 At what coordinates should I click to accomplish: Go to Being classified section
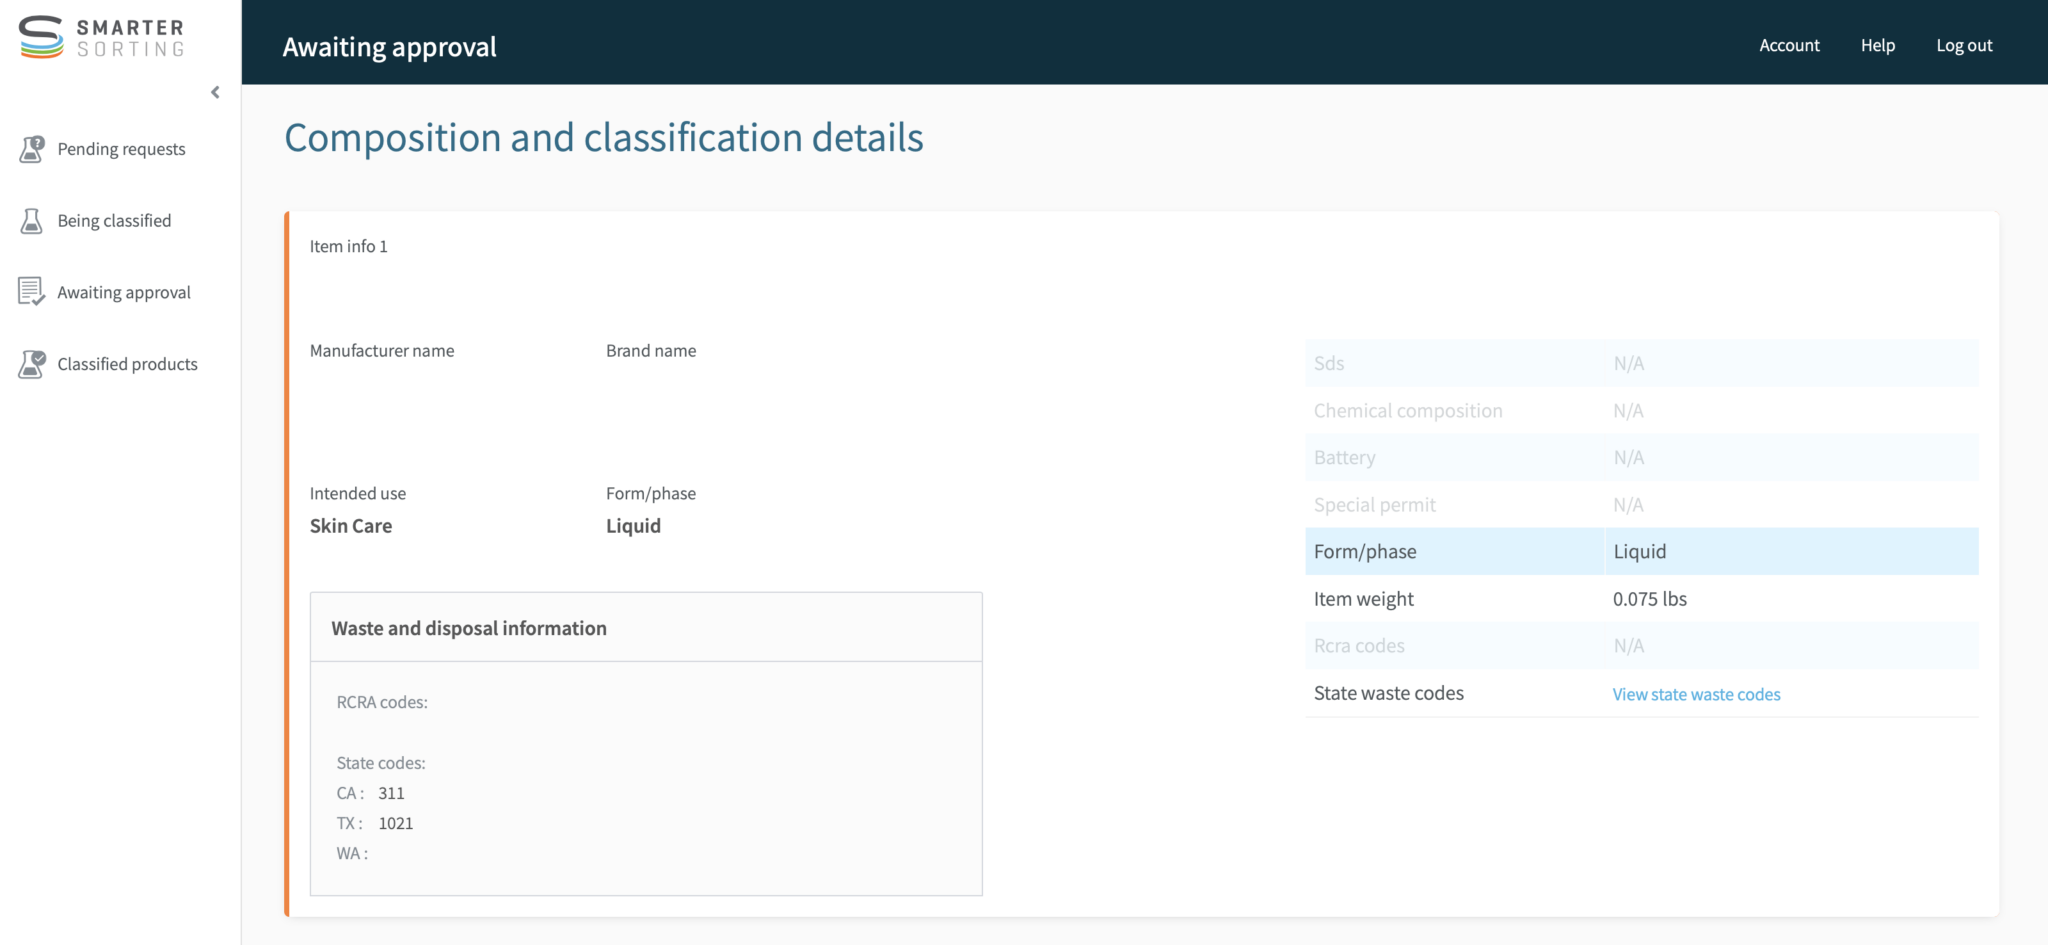(114, 221)
